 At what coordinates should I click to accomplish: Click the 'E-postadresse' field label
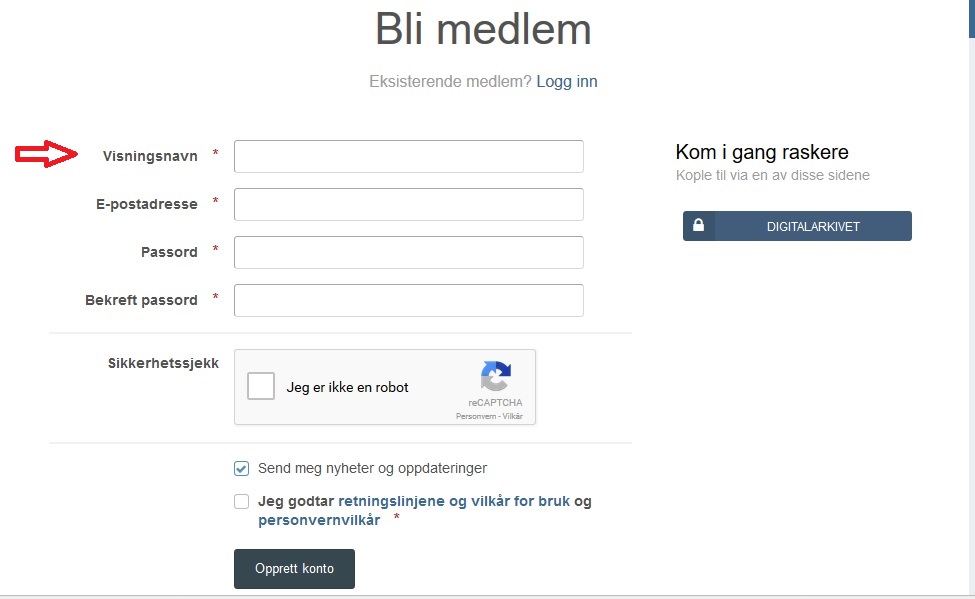147,204
